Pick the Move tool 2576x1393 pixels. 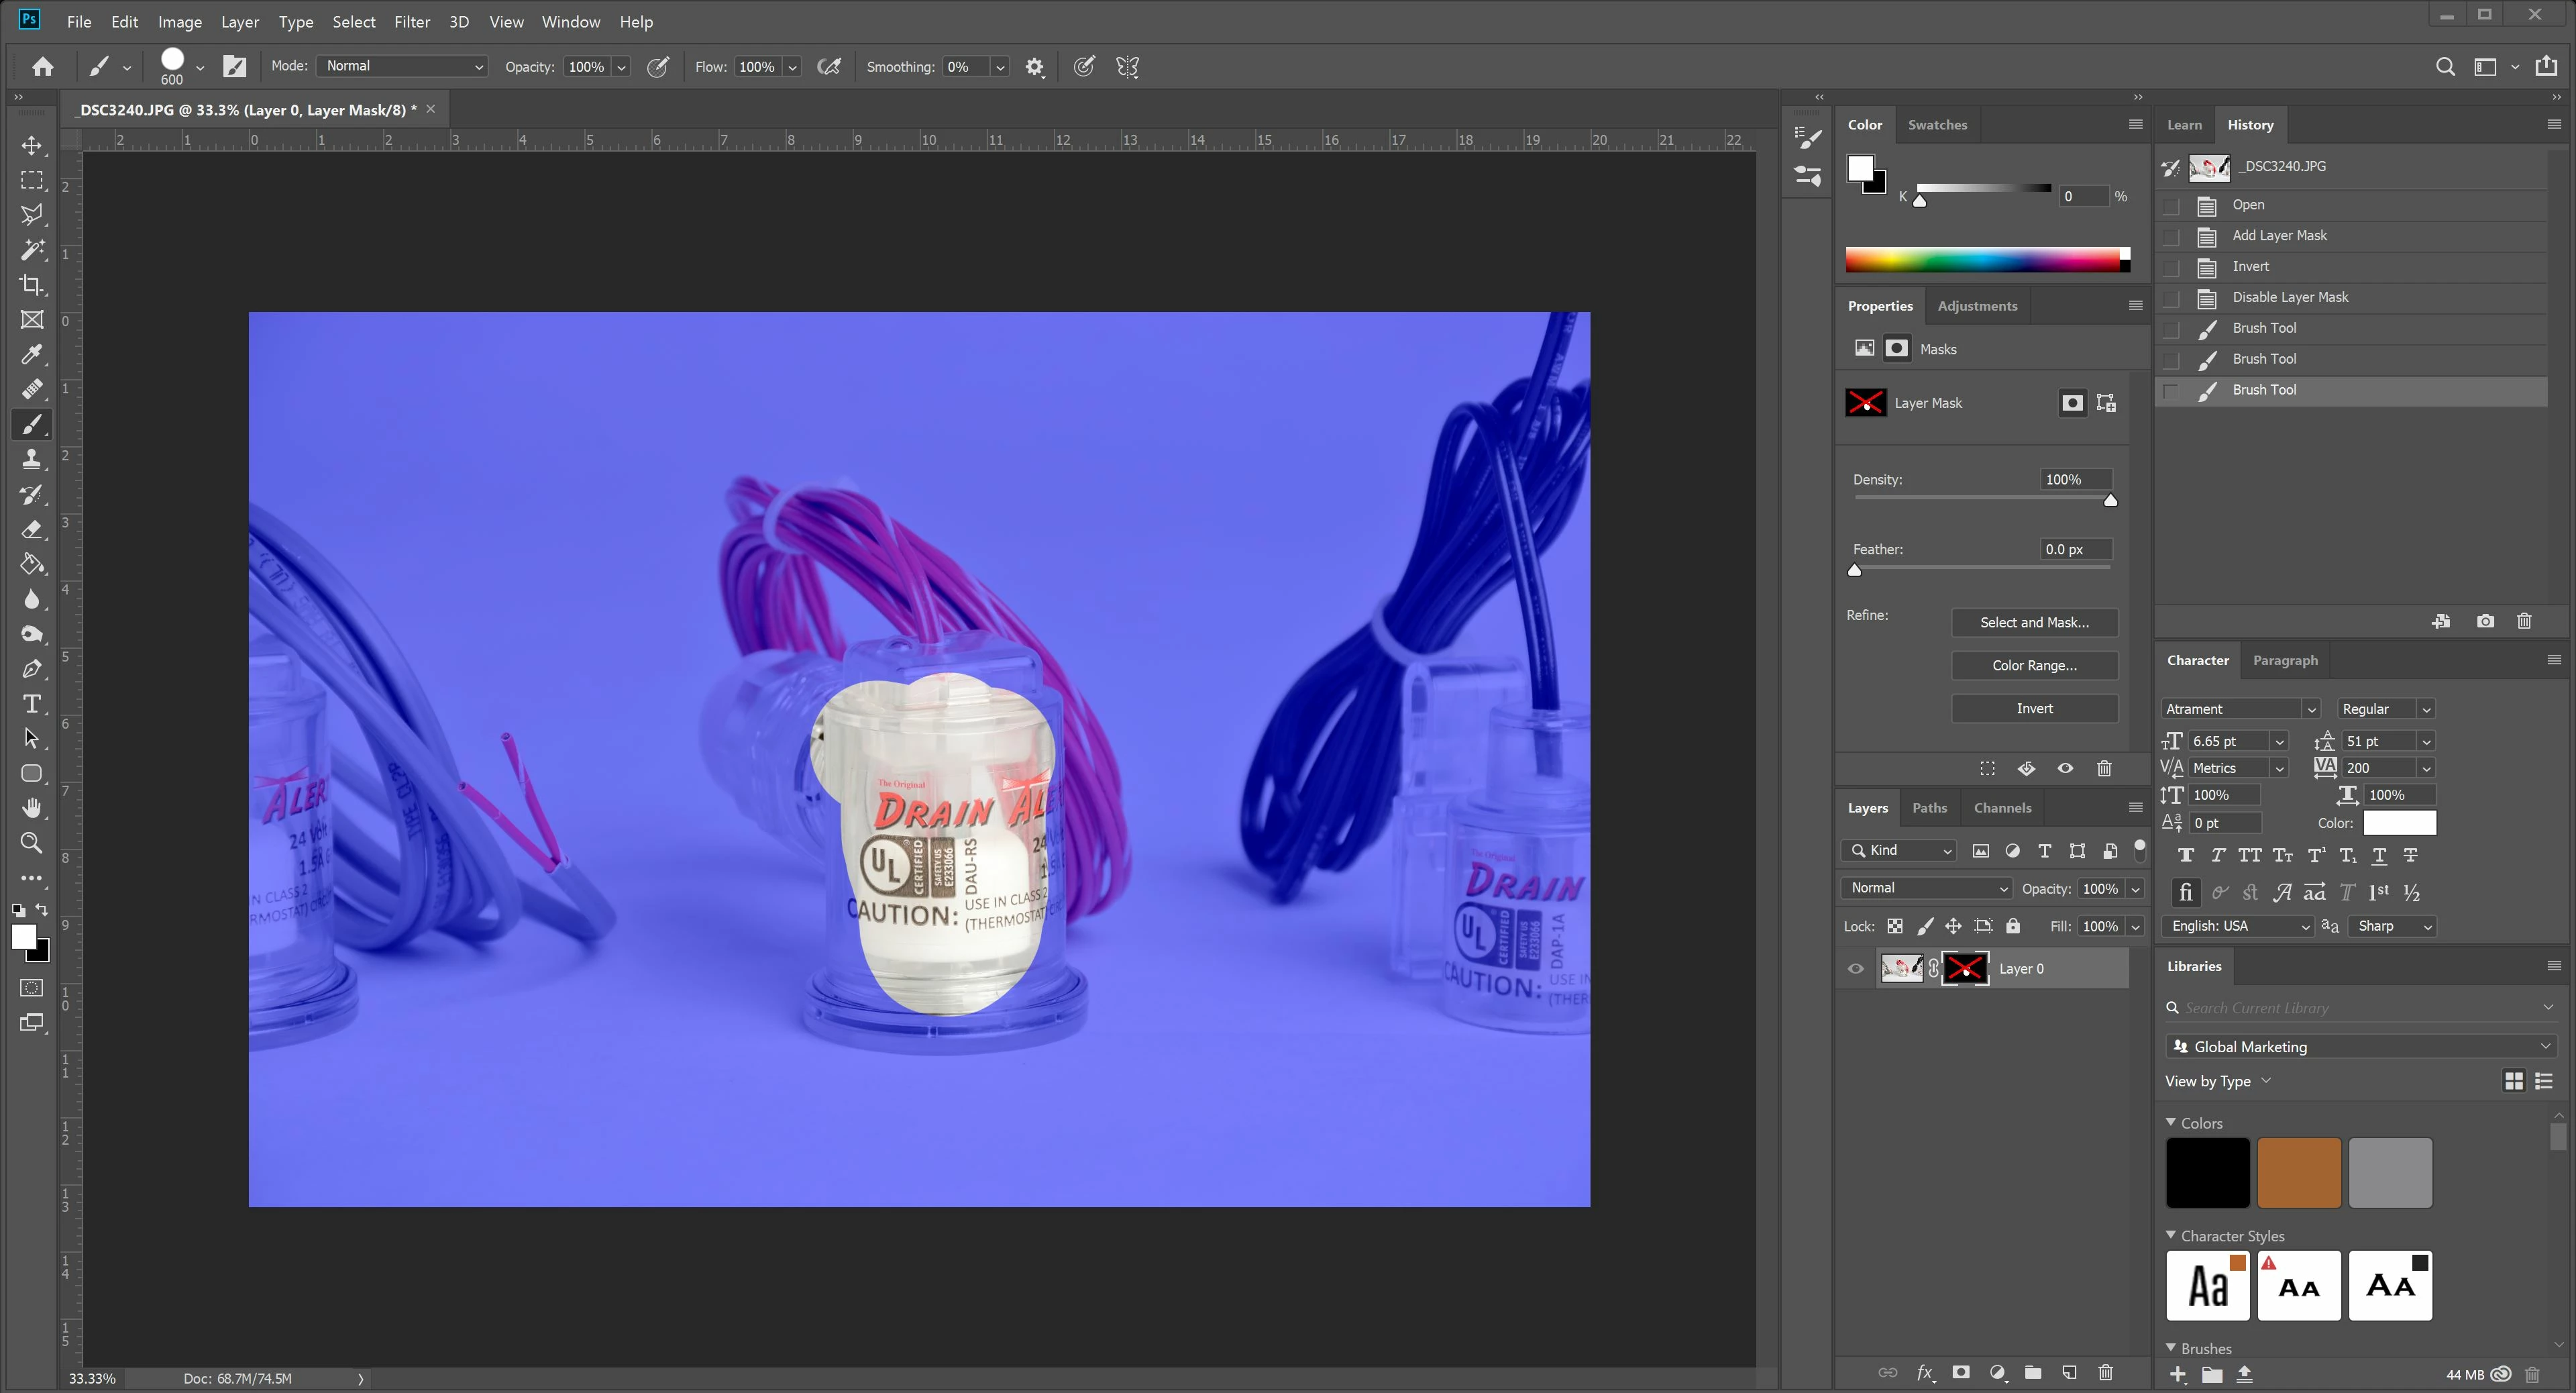tap(32, 146)
